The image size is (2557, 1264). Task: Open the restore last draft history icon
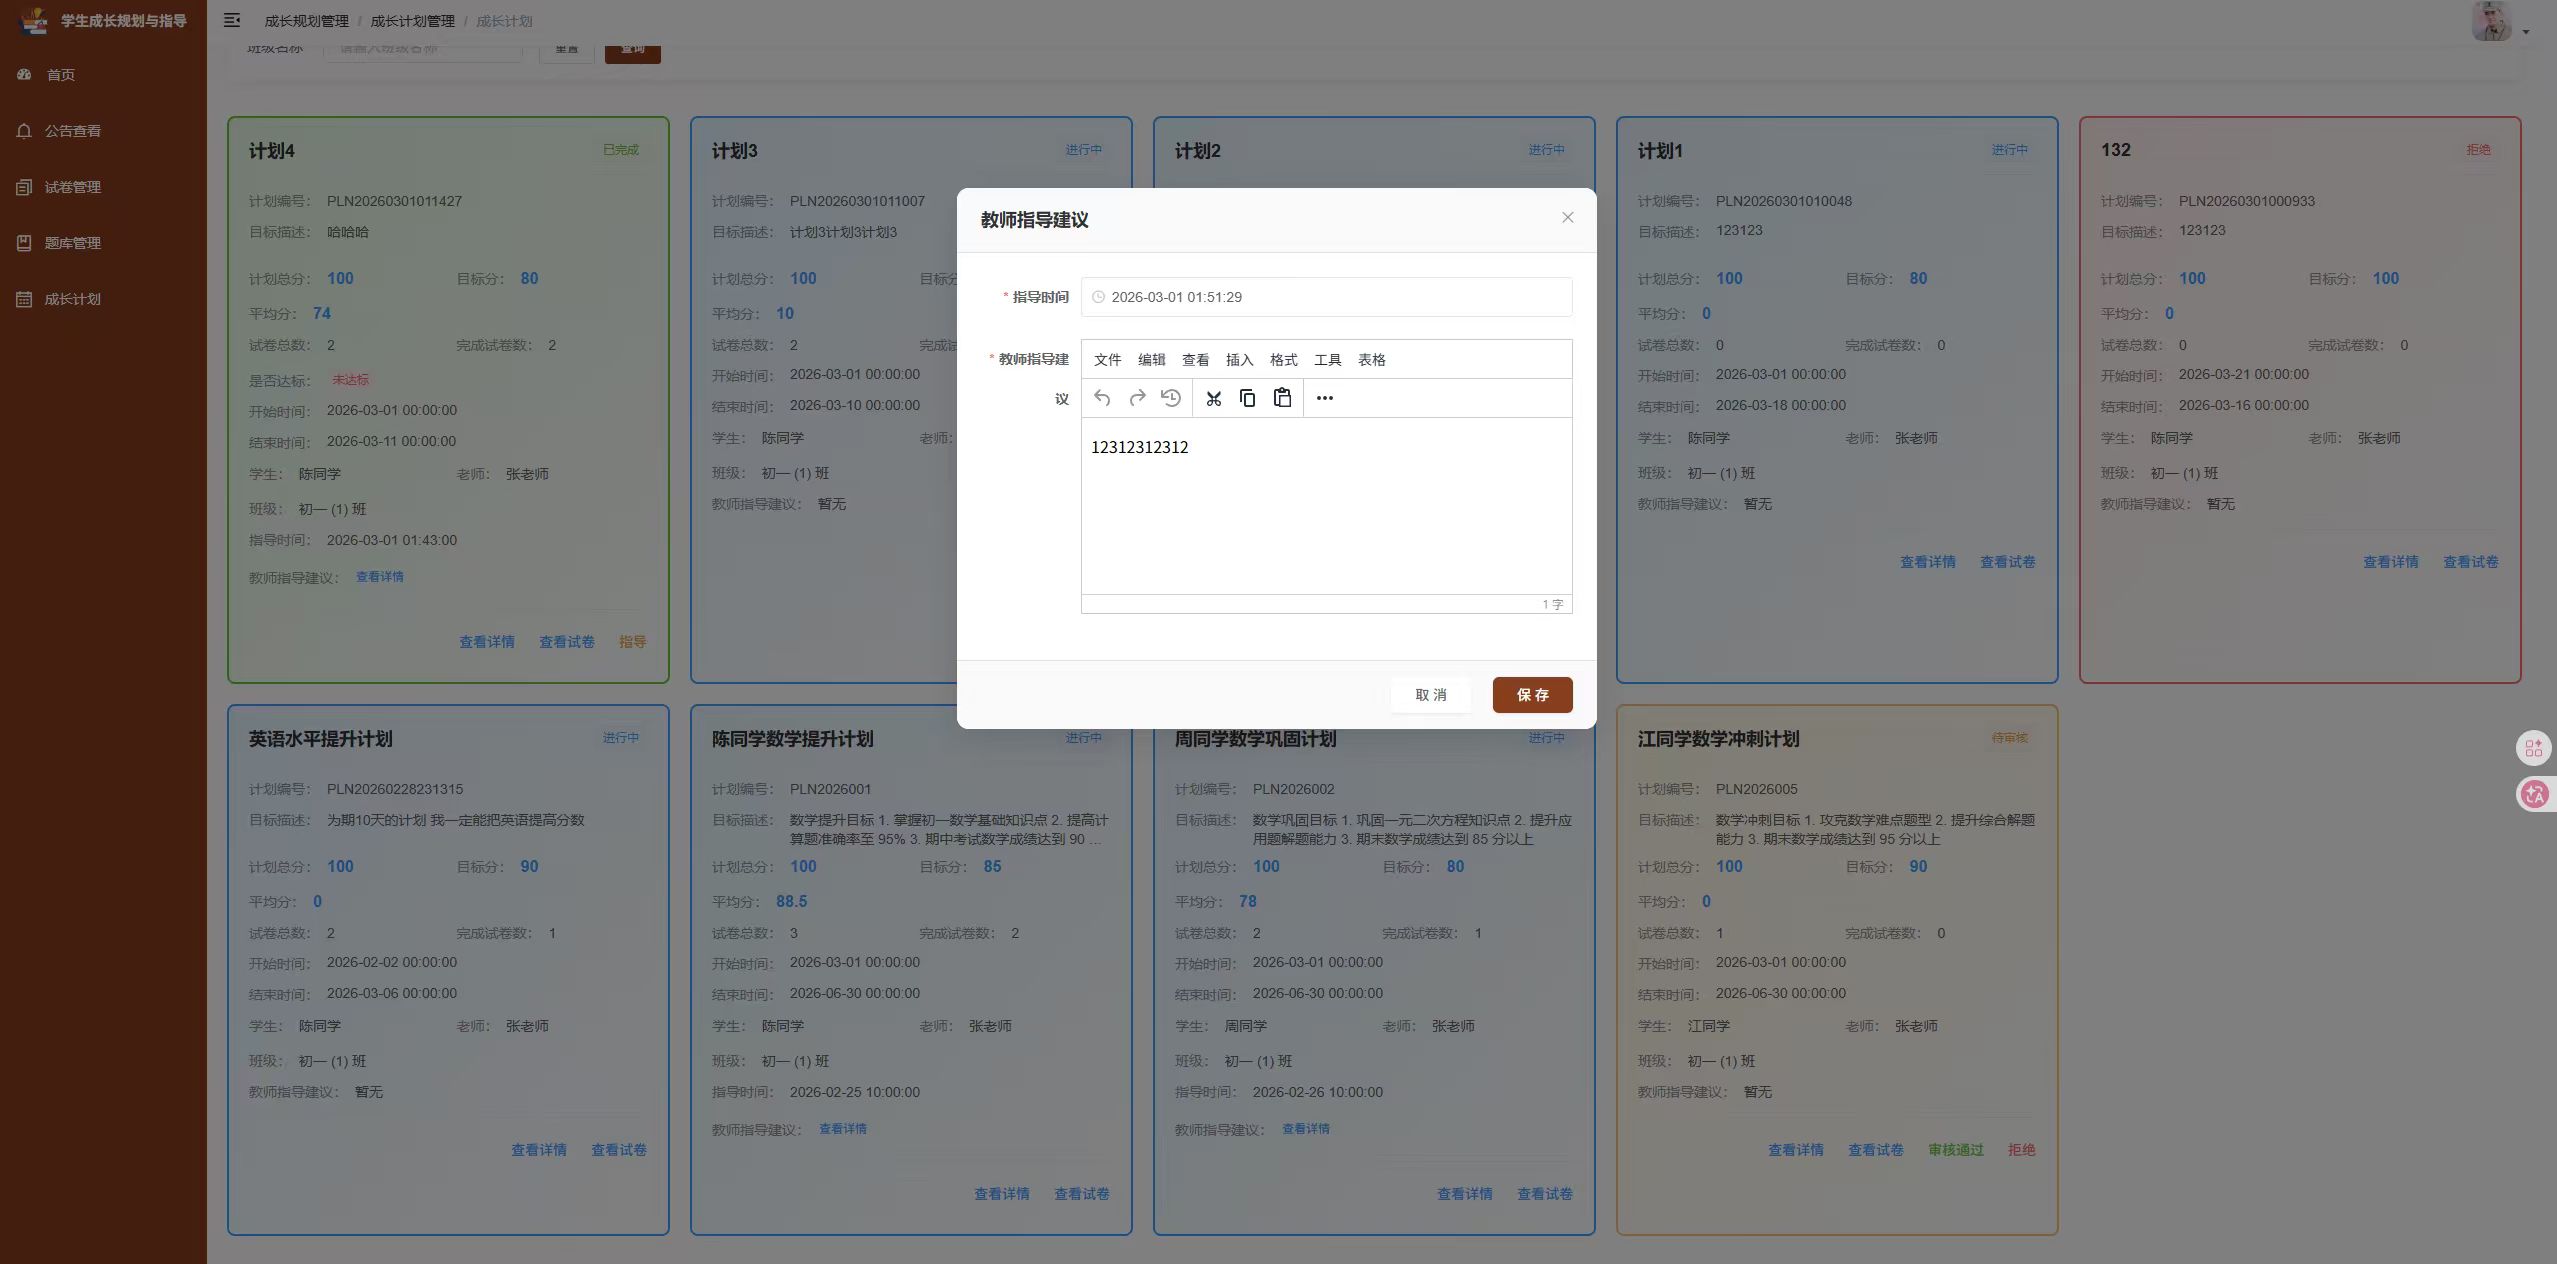point(1171,398)
